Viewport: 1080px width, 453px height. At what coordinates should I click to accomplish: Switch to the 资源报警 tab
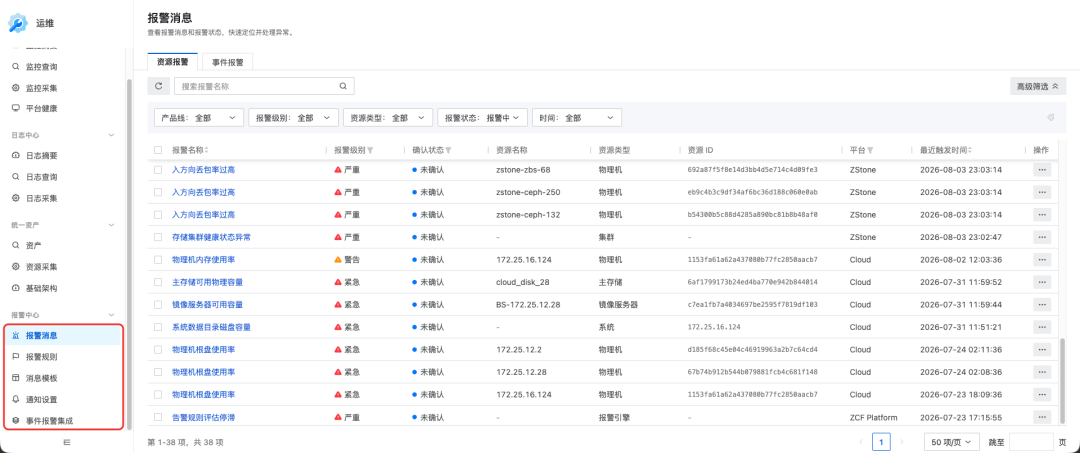point(173,61)
